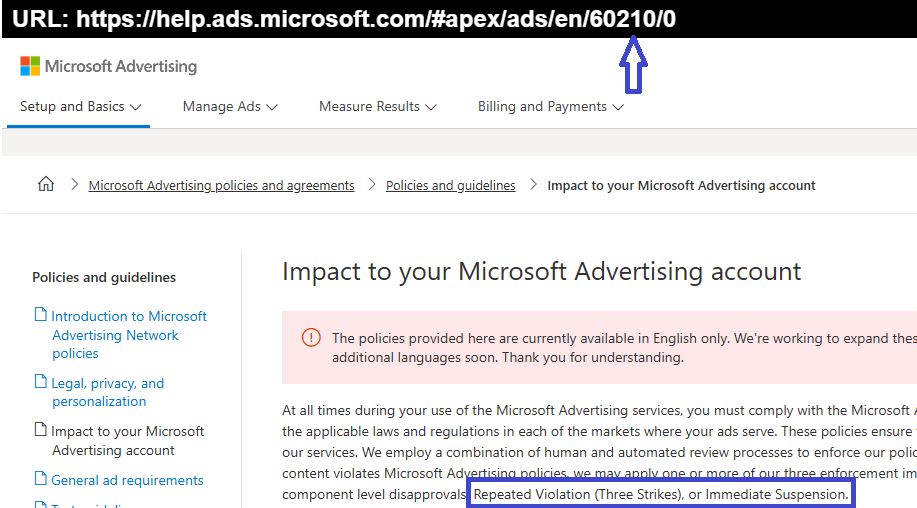Expand the Billing and Payments chevron

[x=618, y=108]
